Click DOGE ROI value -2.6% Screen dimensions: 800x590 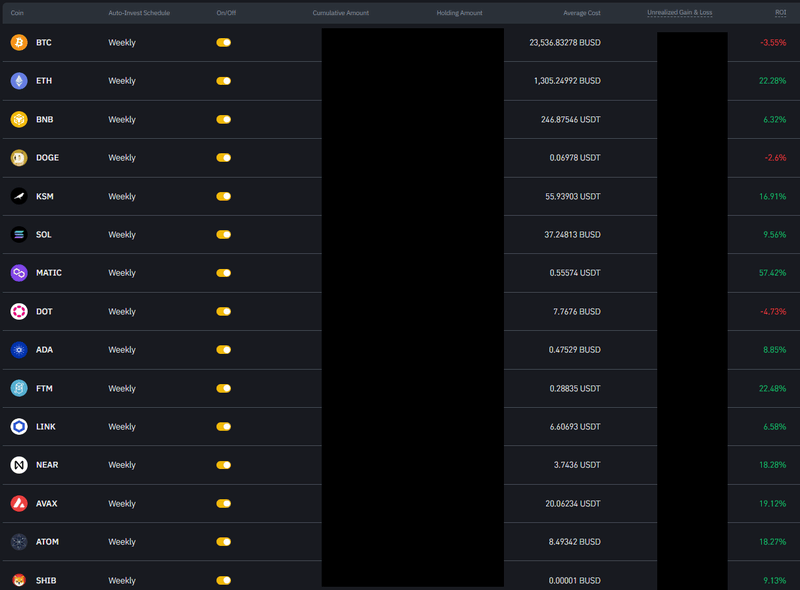click(775, 158)
